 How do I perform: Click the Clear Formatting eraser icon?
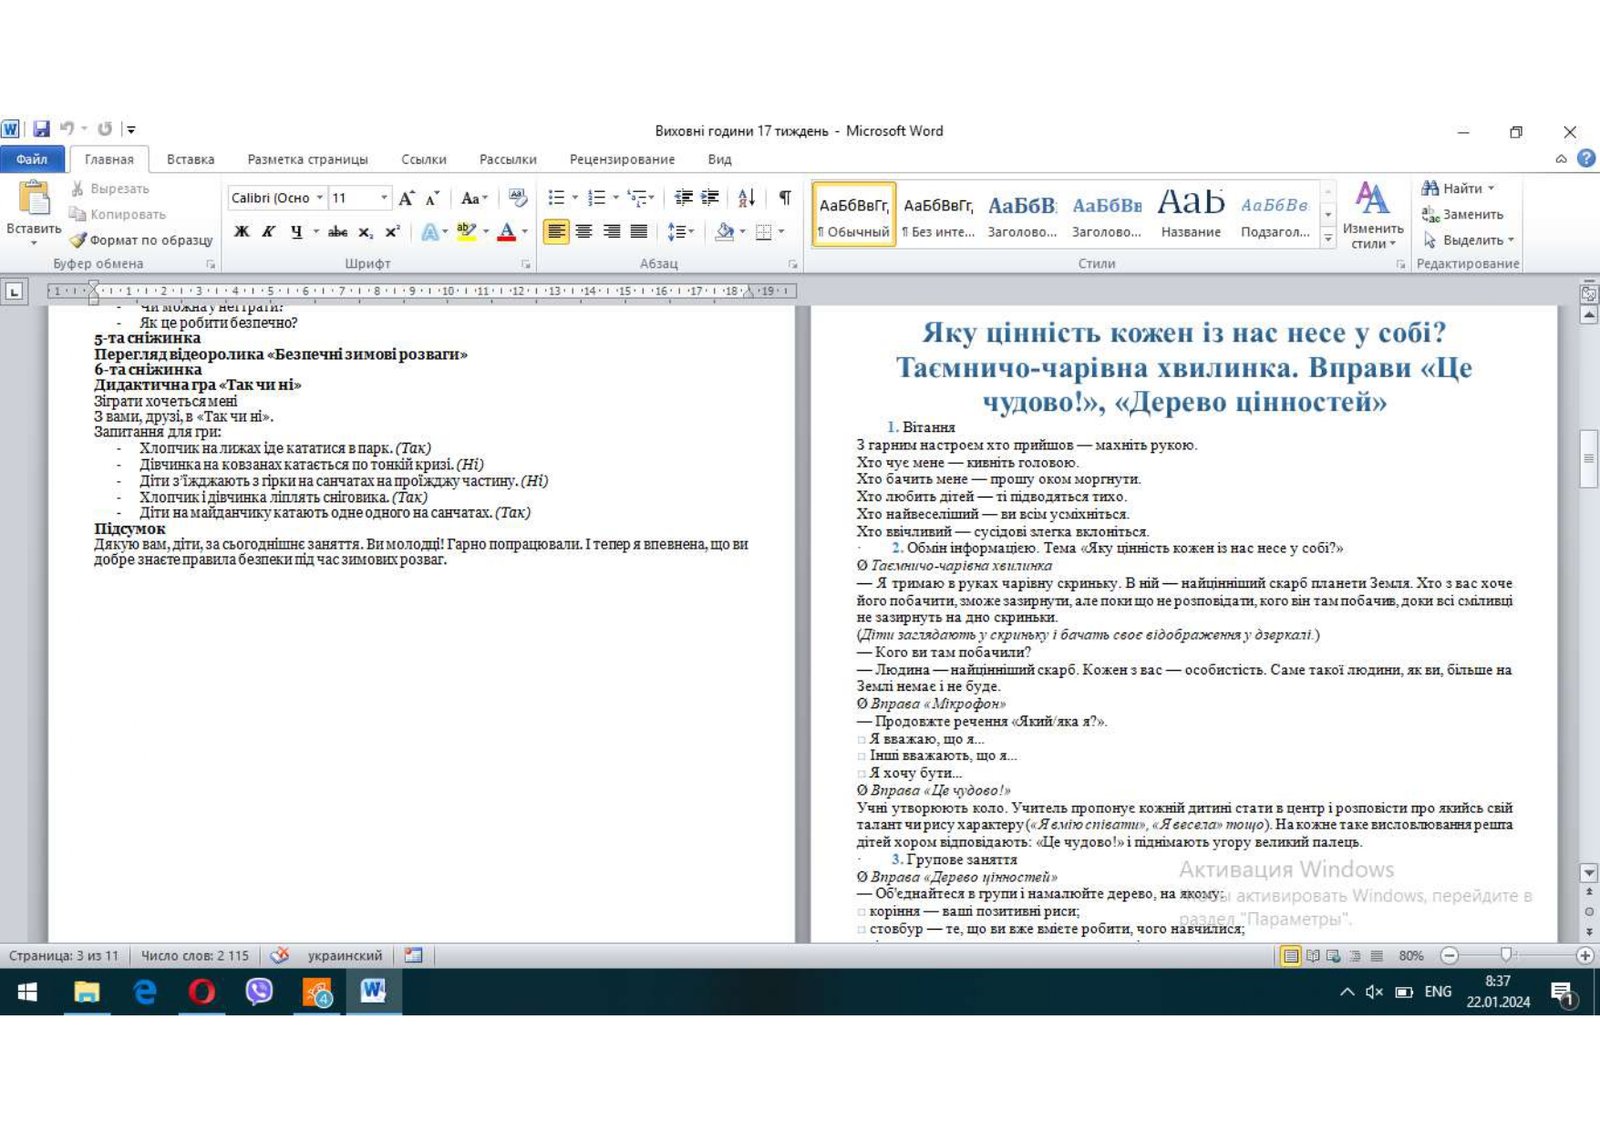click(517, 198)
